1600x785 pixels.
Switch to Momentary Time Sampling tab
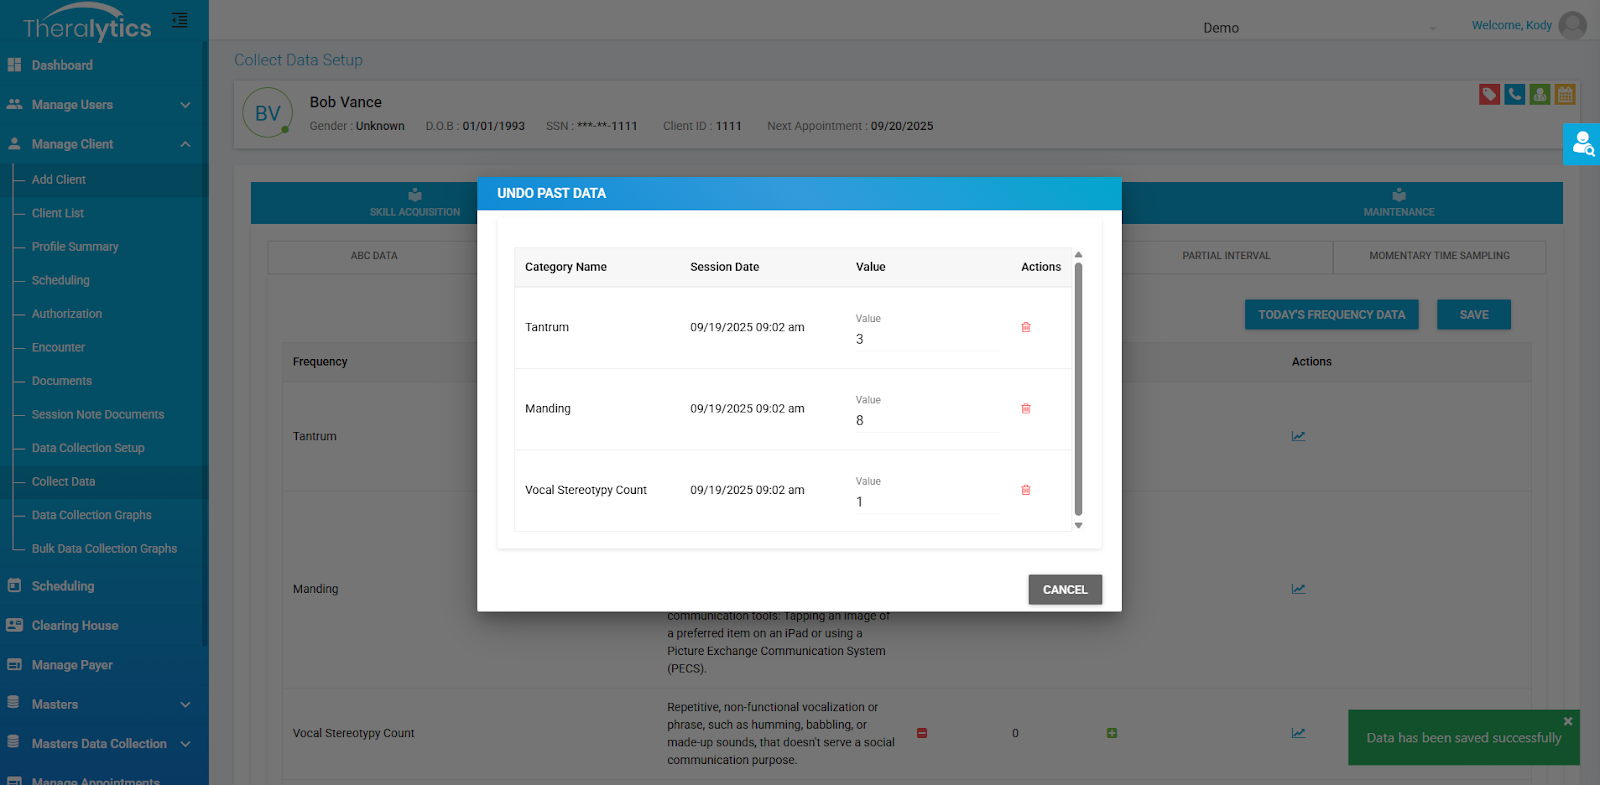tap(1439, 256)
